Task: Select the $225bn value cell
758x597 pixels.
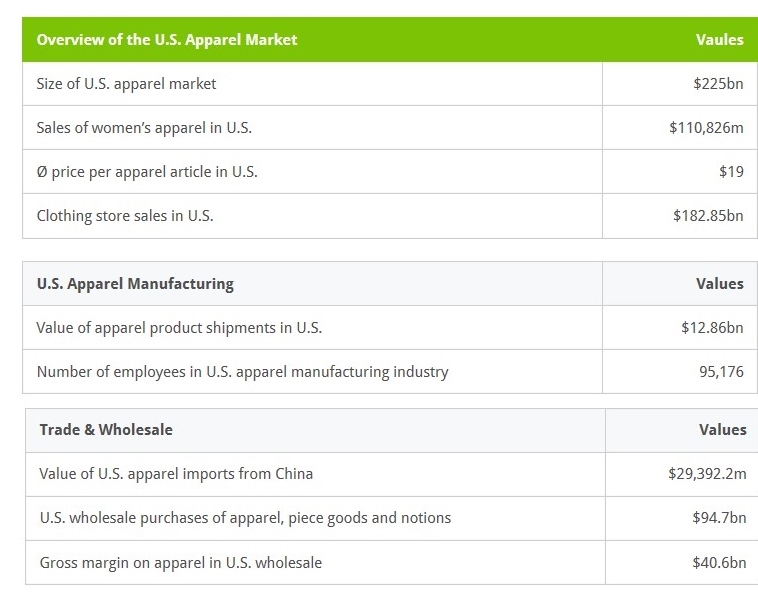Action: click(718, 84)
